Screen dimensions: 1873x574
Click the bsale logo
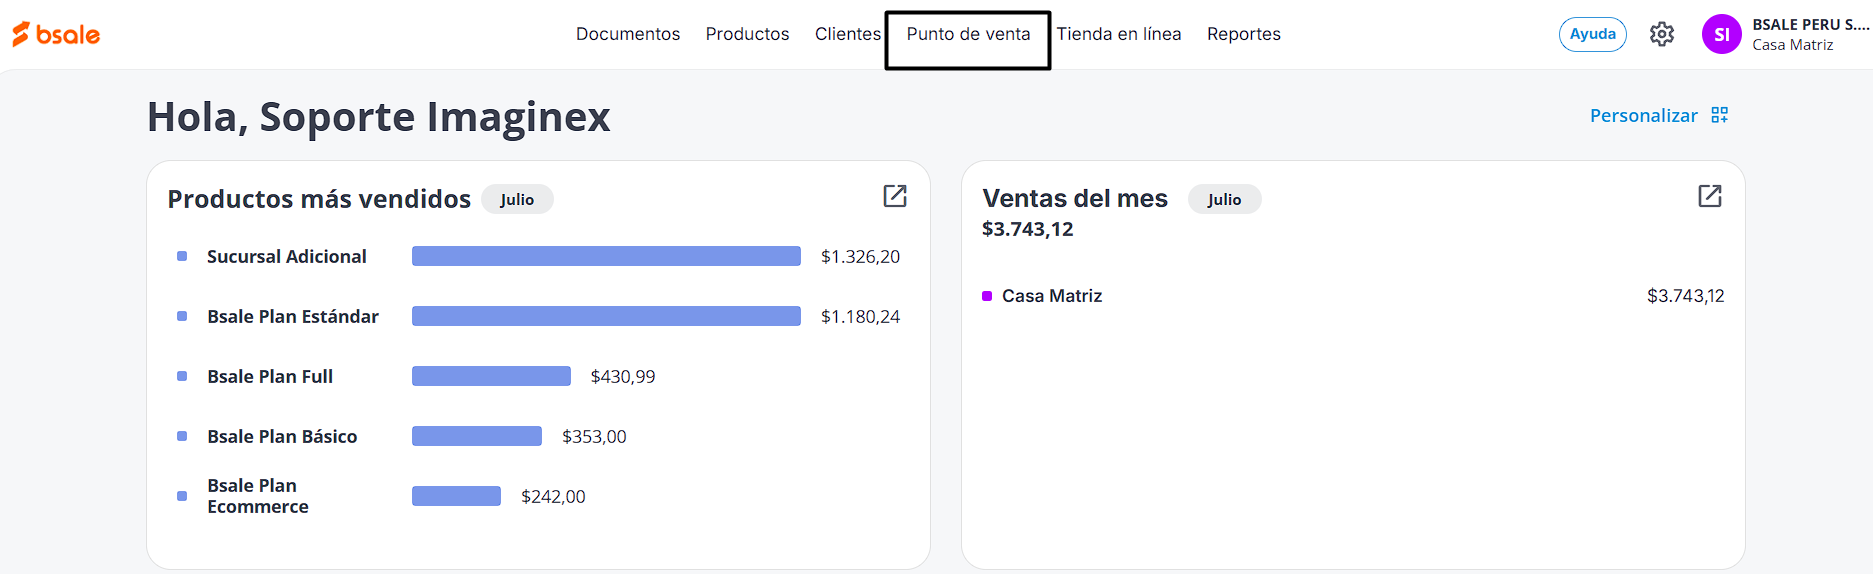pos(56,34)
